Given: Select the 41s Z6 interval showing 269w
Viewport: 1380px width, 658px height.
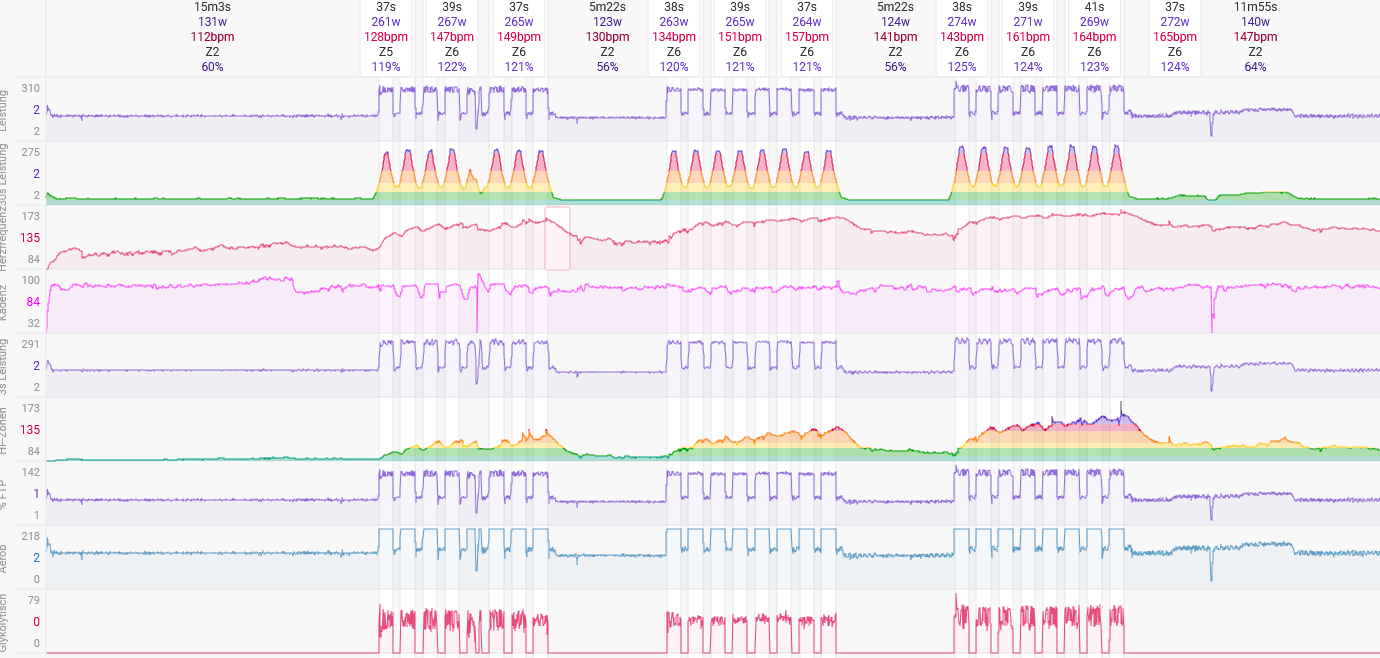Looking at the screenshot, I should click(x=1093, y=35).
